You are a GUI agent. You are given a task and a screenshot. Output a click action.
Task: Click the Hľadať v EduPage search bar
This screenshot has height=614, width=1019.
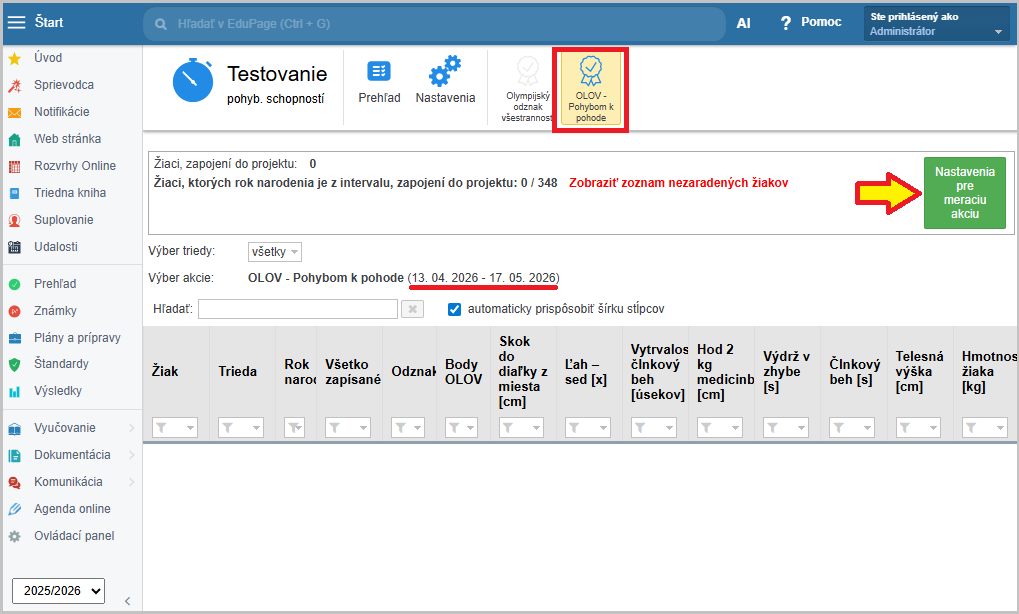coord(434,23)
